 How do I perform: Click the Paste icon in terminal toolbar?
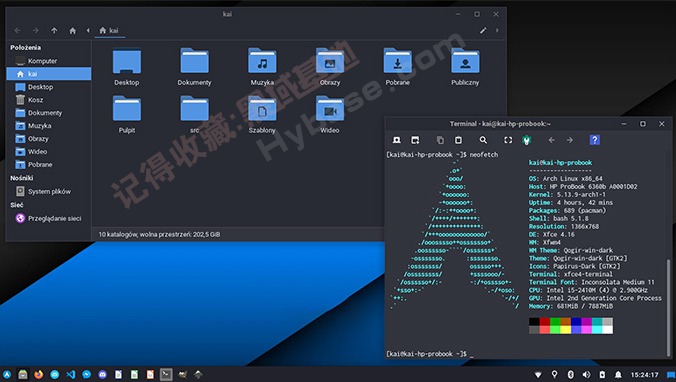(458, 140)
